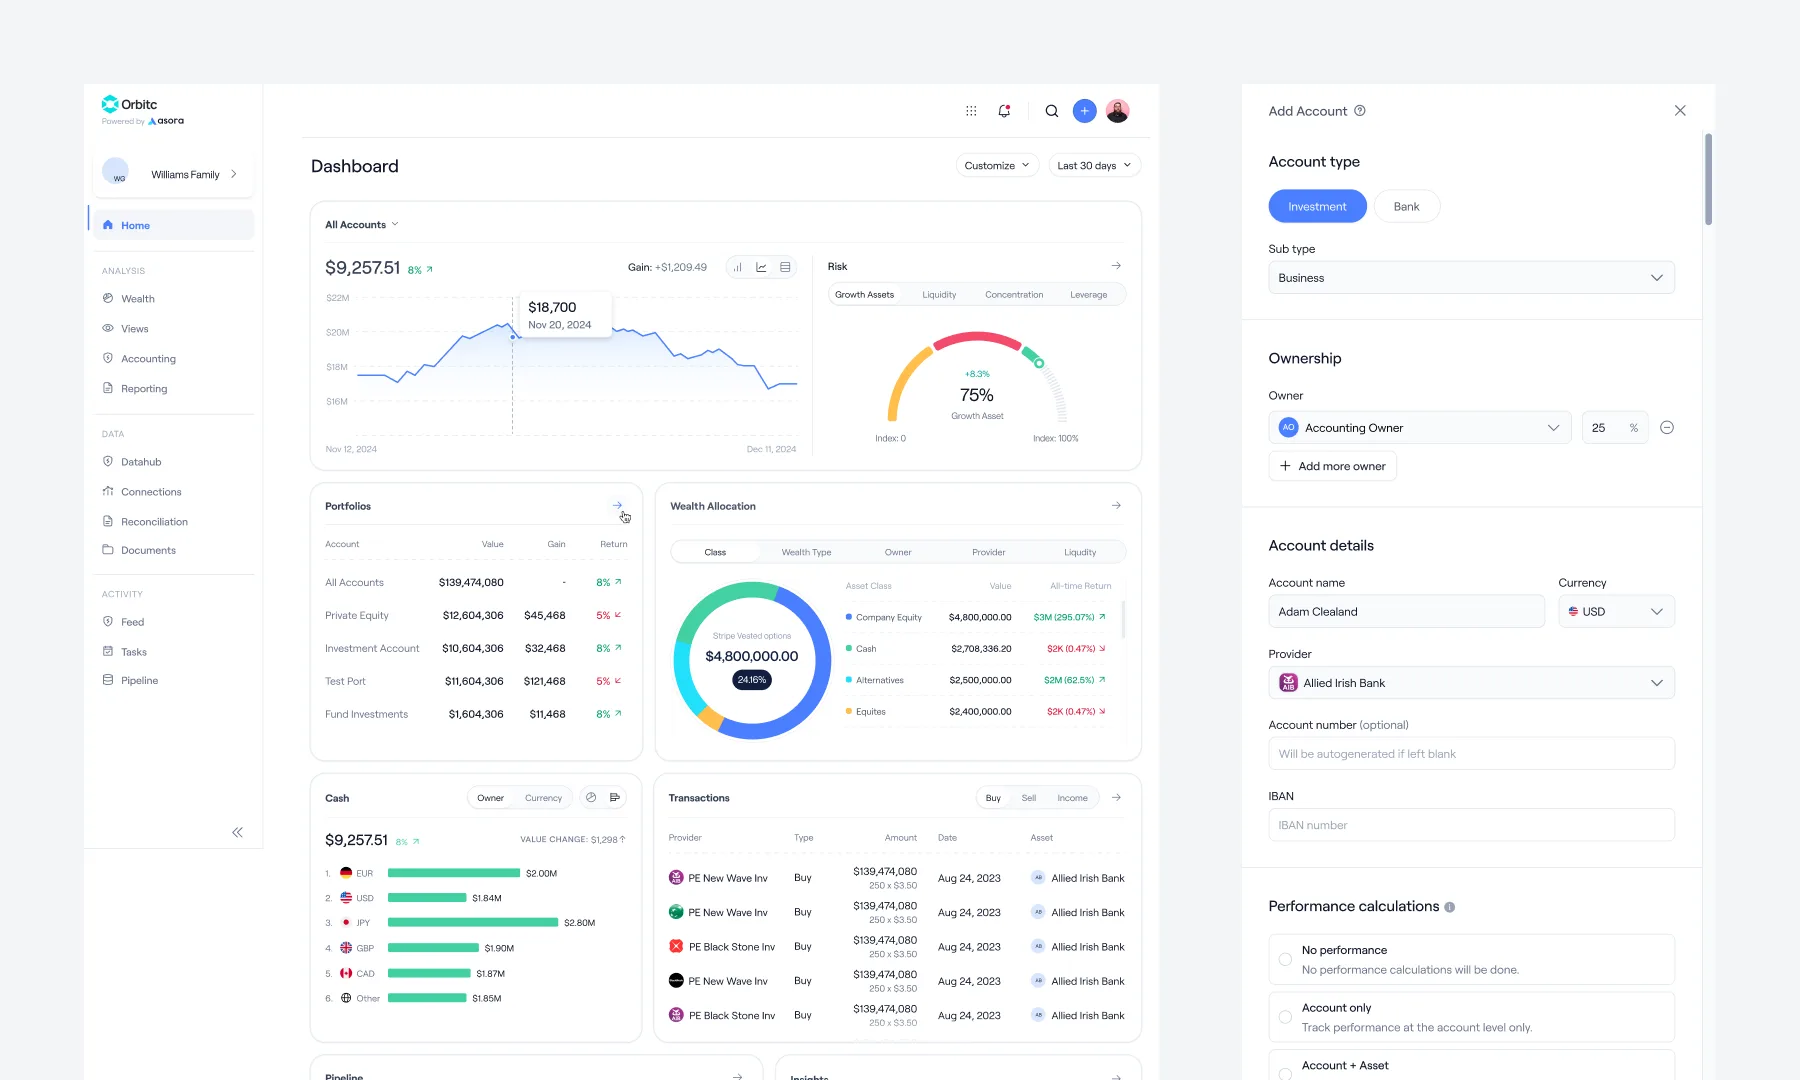Open Wealth Allocation details arrow
This screenshot has width=1800, height=1080.
coord(1116,506)
